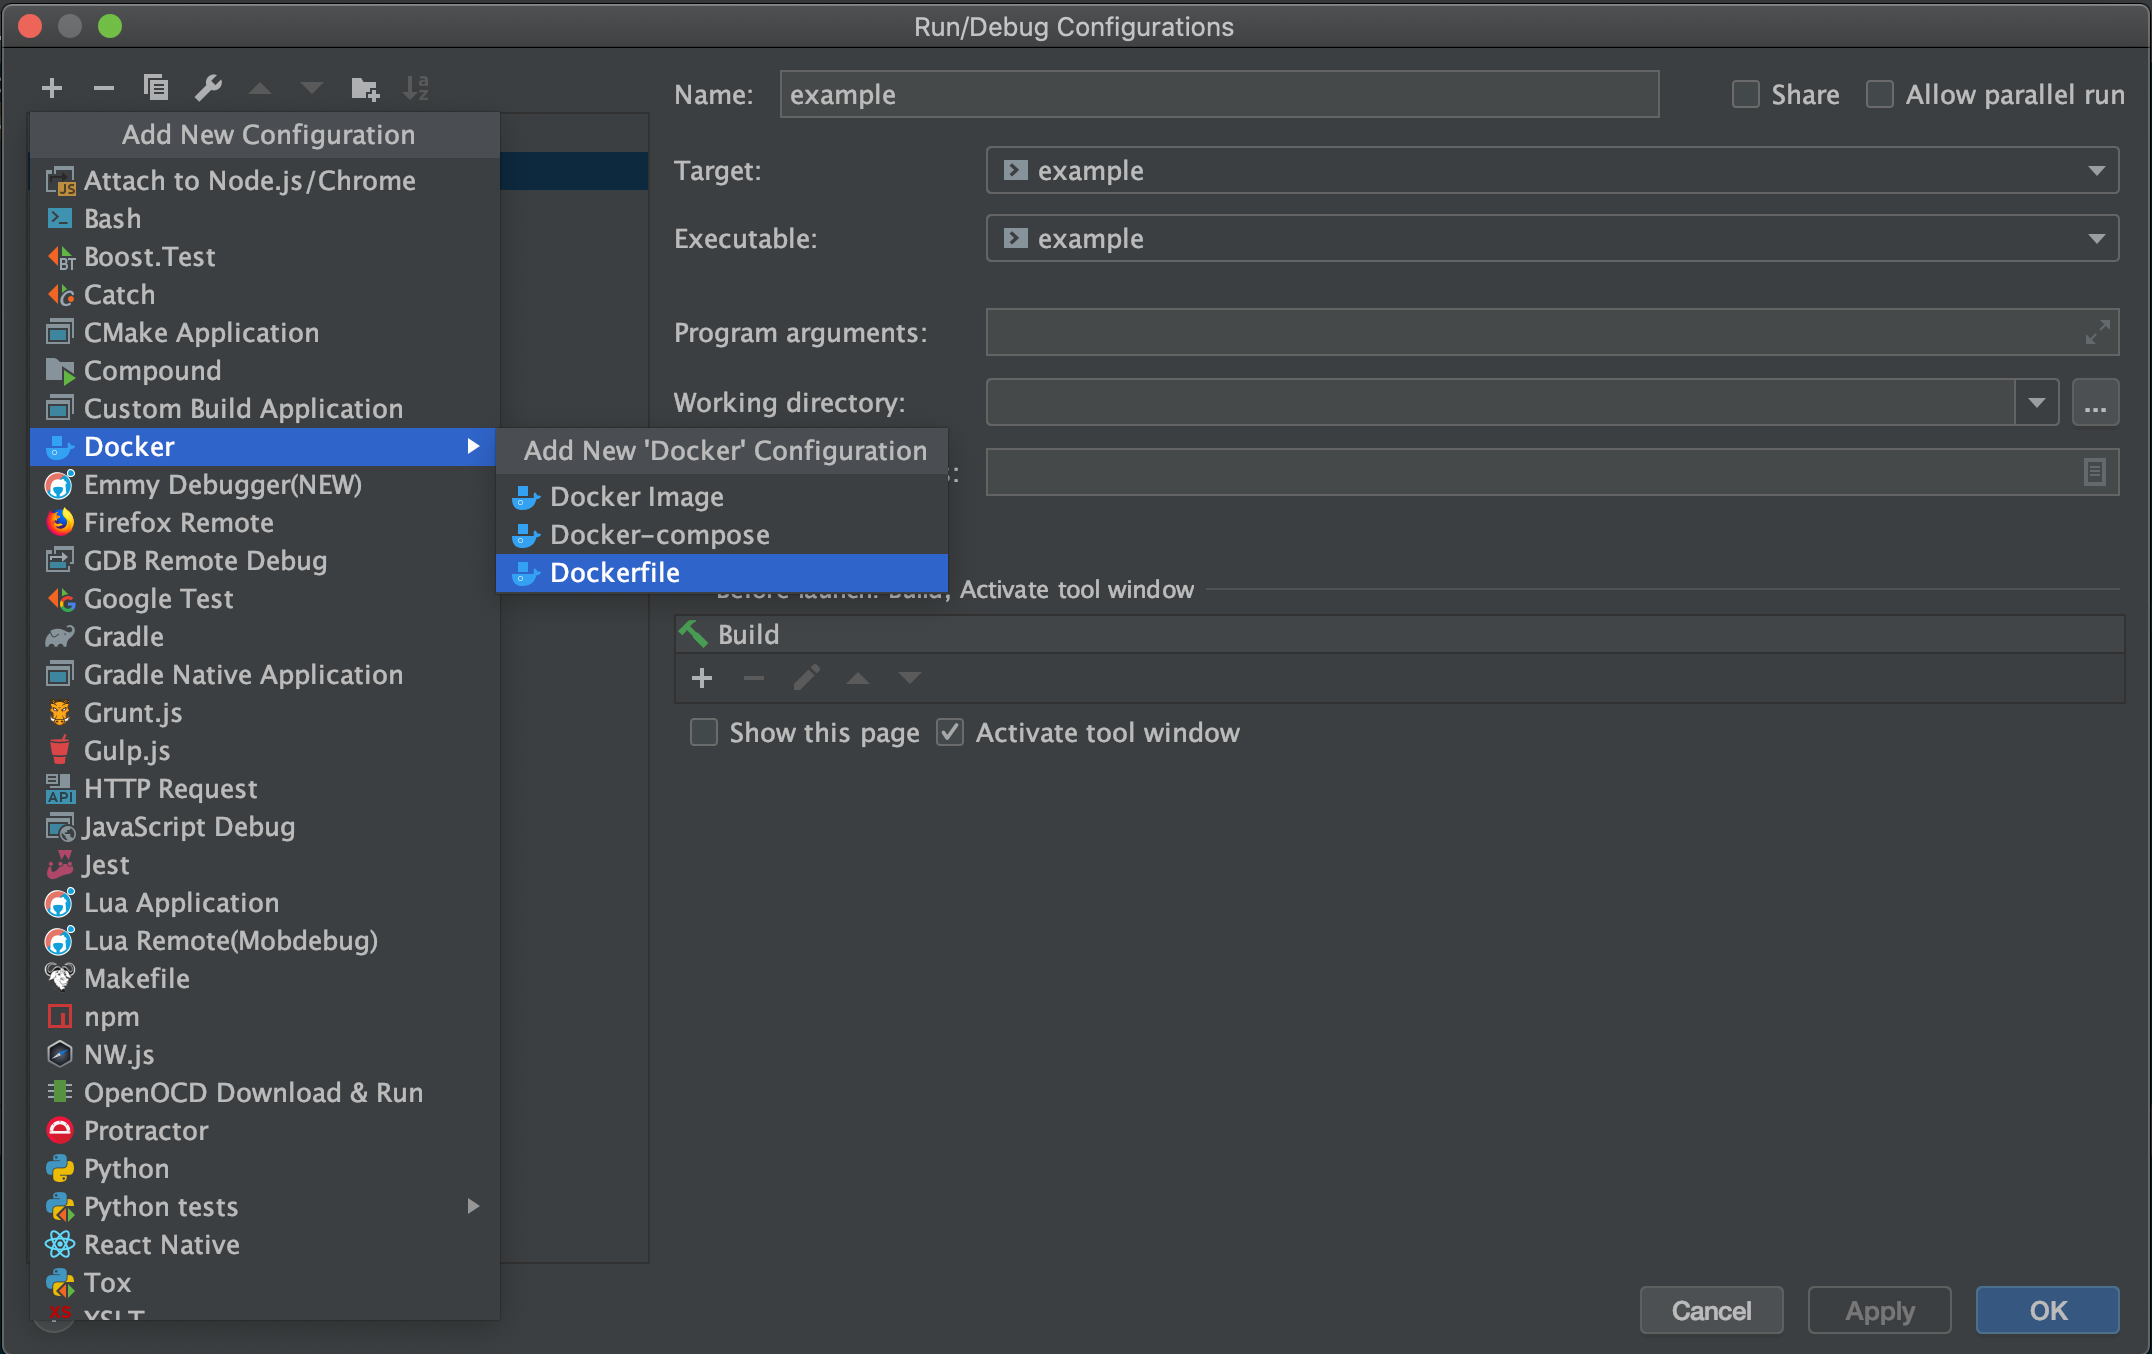Open the Executable dropdown

click(x=2096, y=239)
